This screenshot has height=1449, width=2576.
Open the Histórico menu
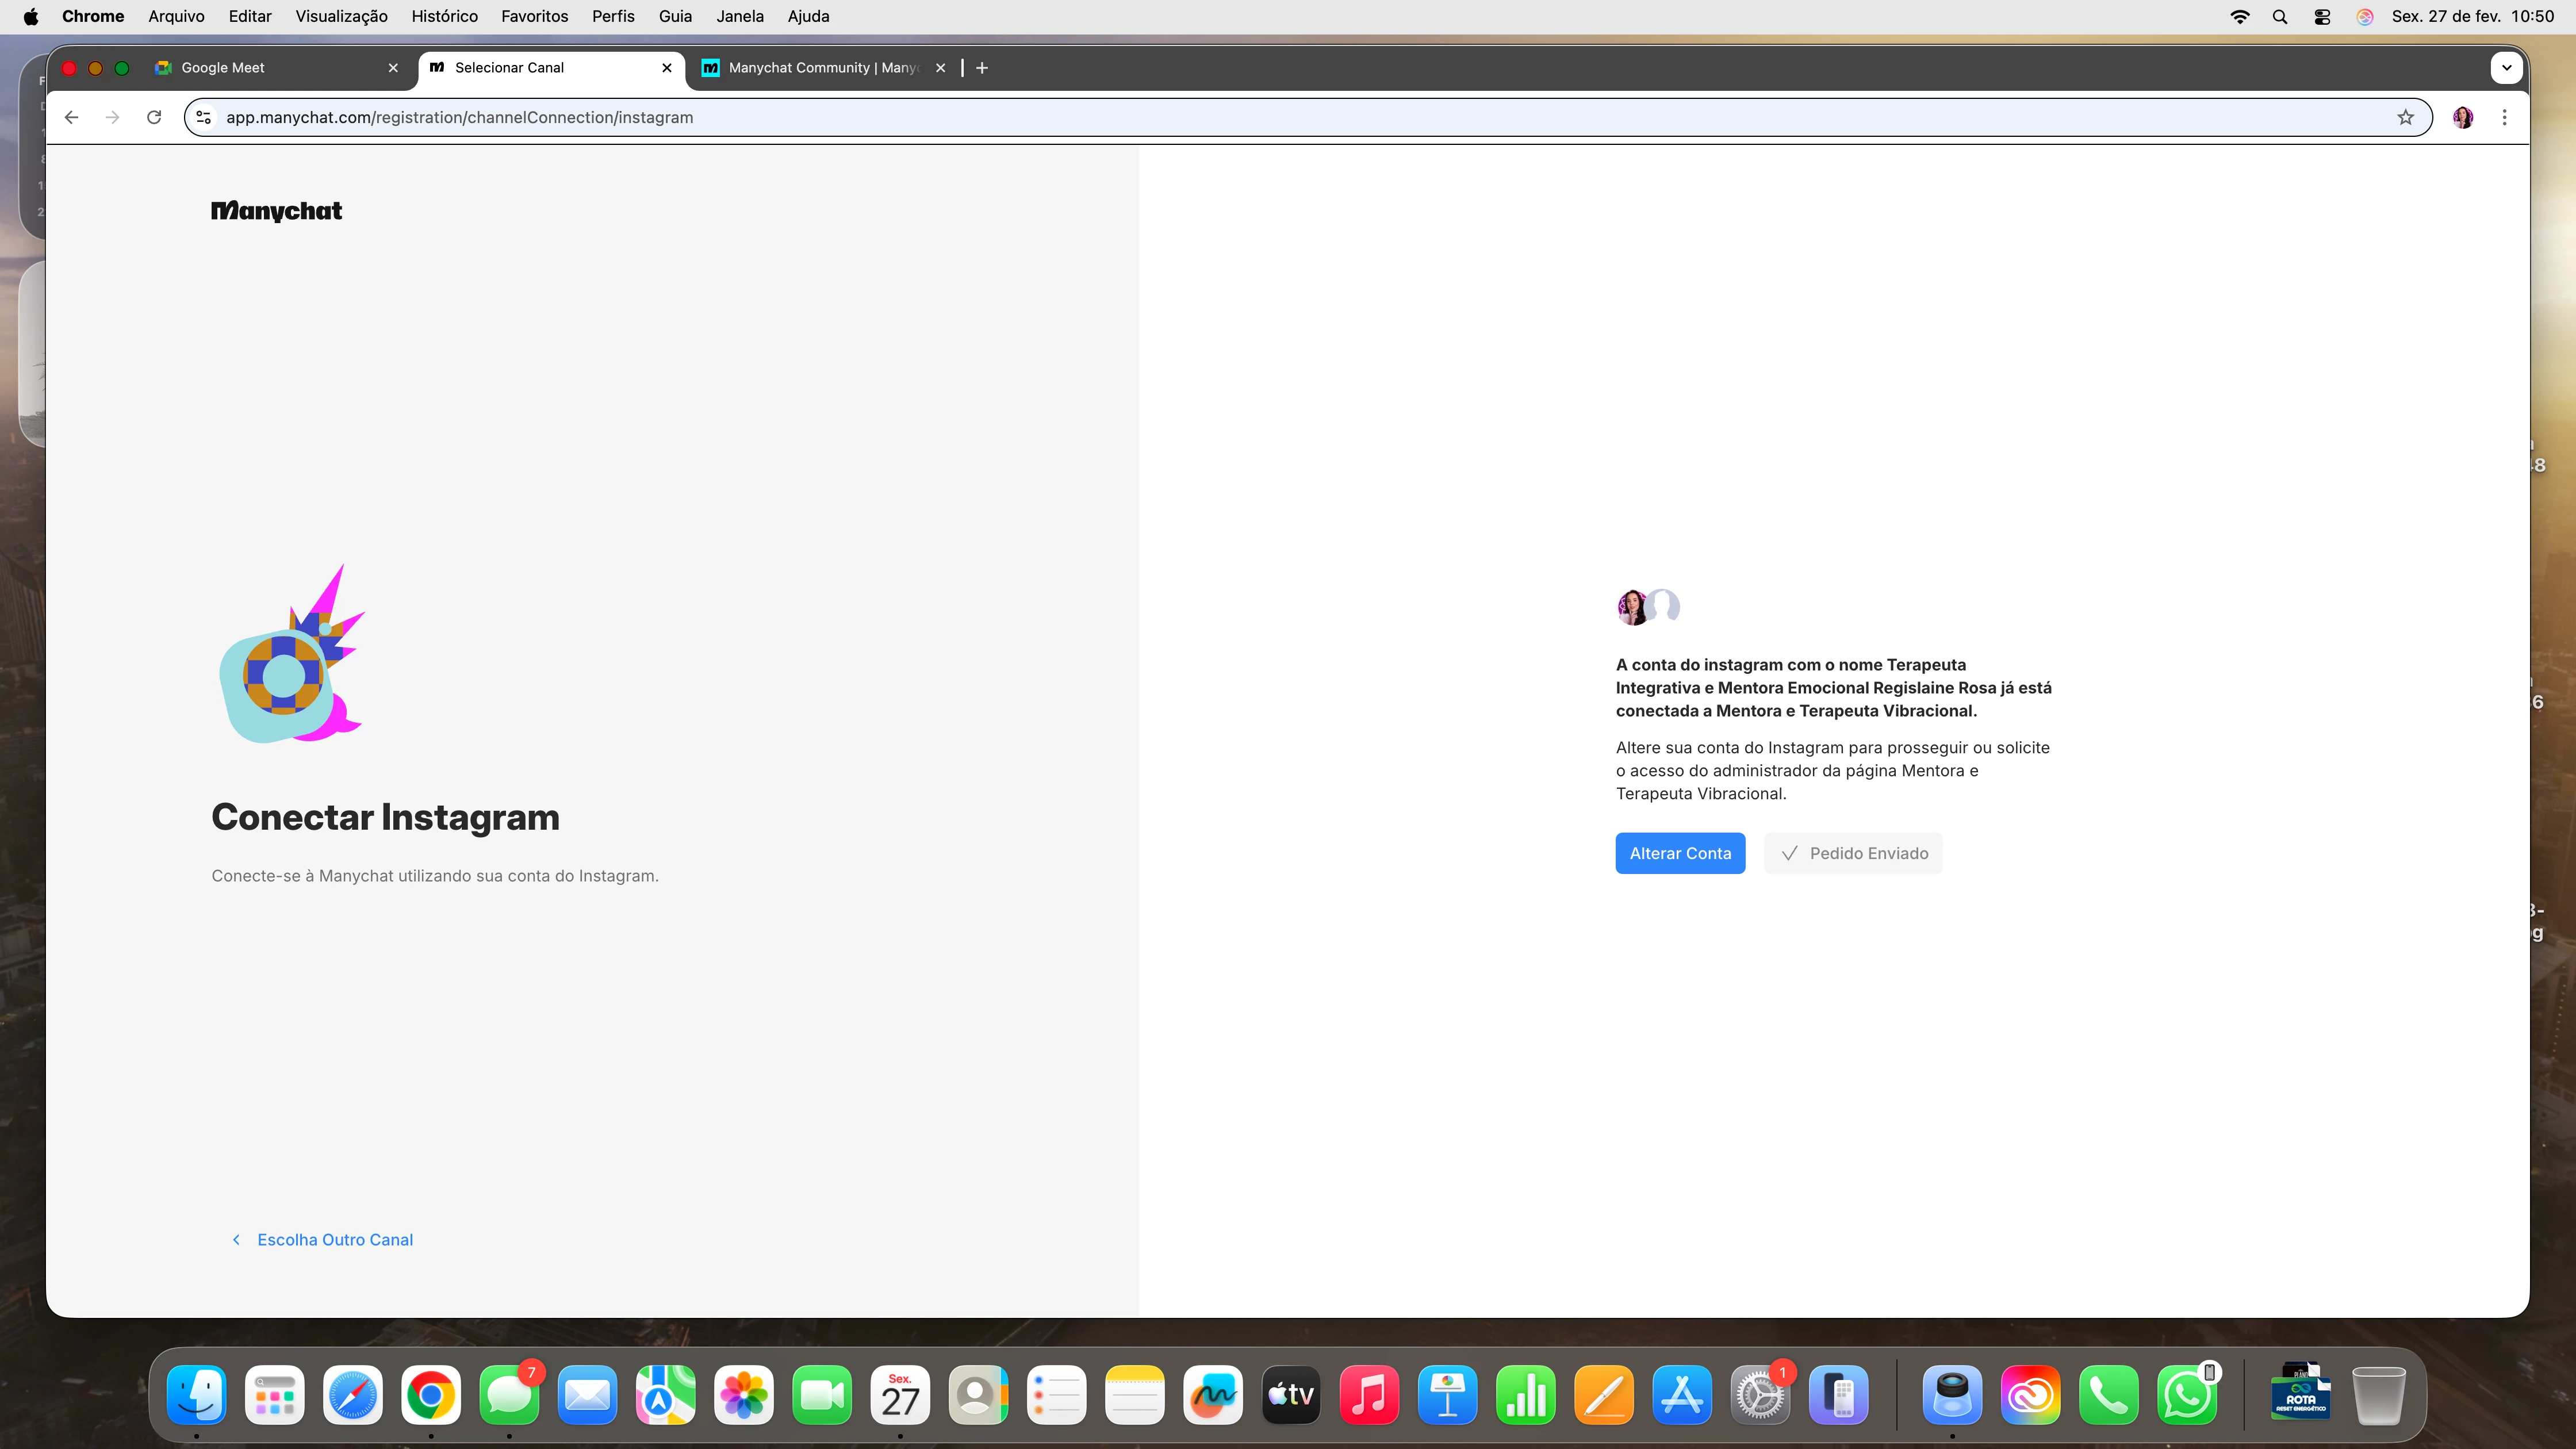(444, 17)
